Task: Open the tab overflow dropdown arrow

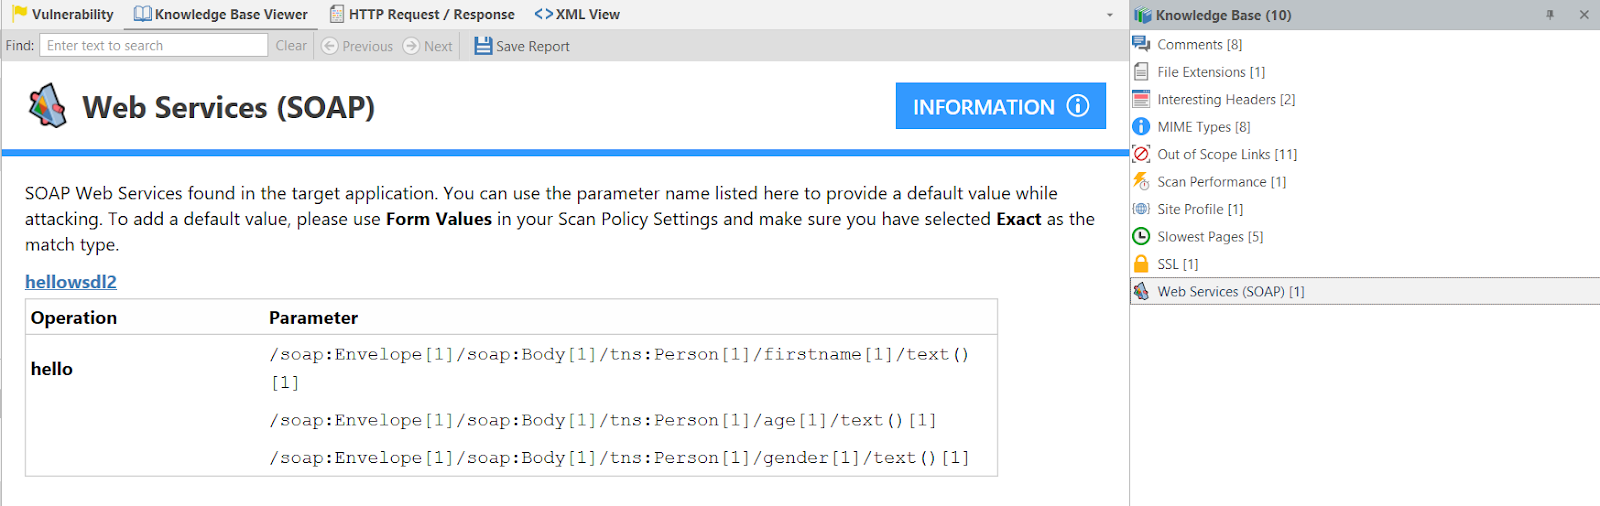Action: pos(1109,15)
